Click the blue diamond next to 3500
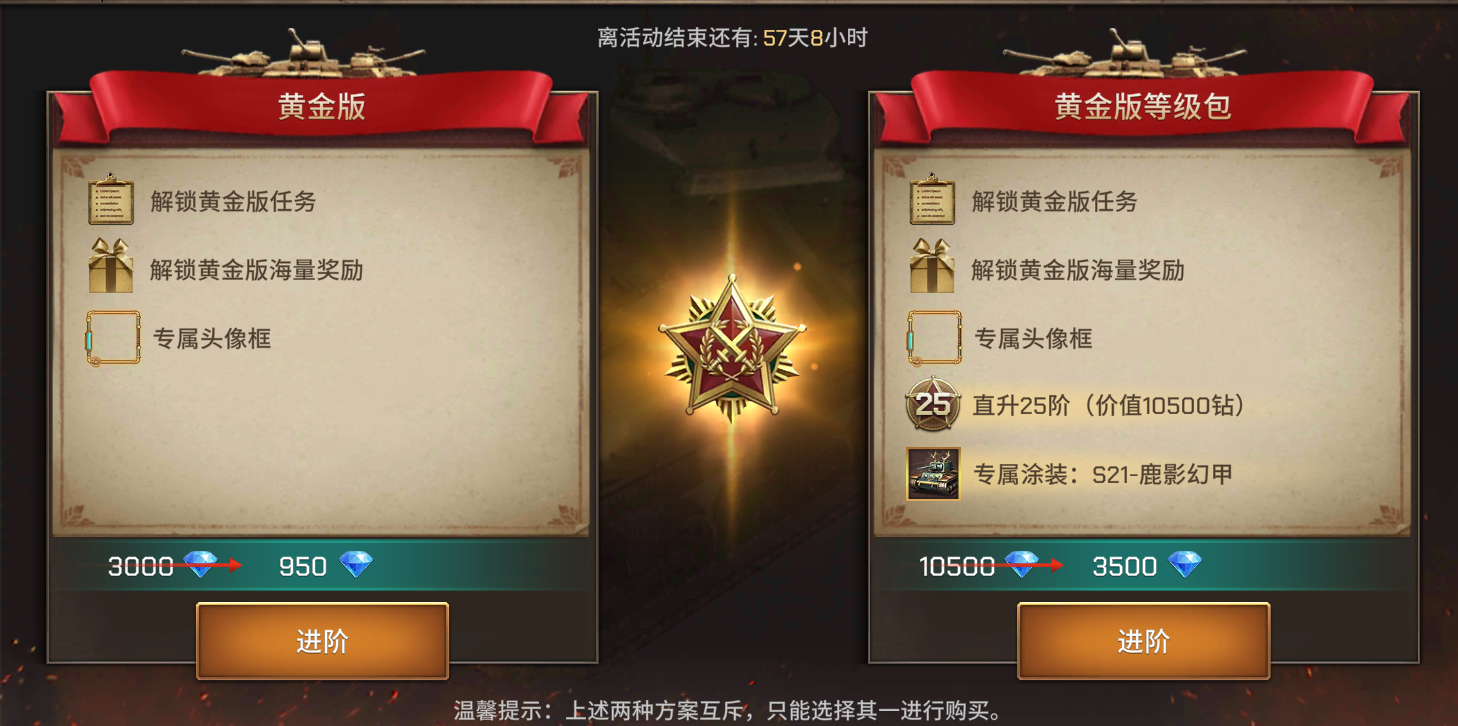Screen dimensions: 1458x726 [1185, 566]
